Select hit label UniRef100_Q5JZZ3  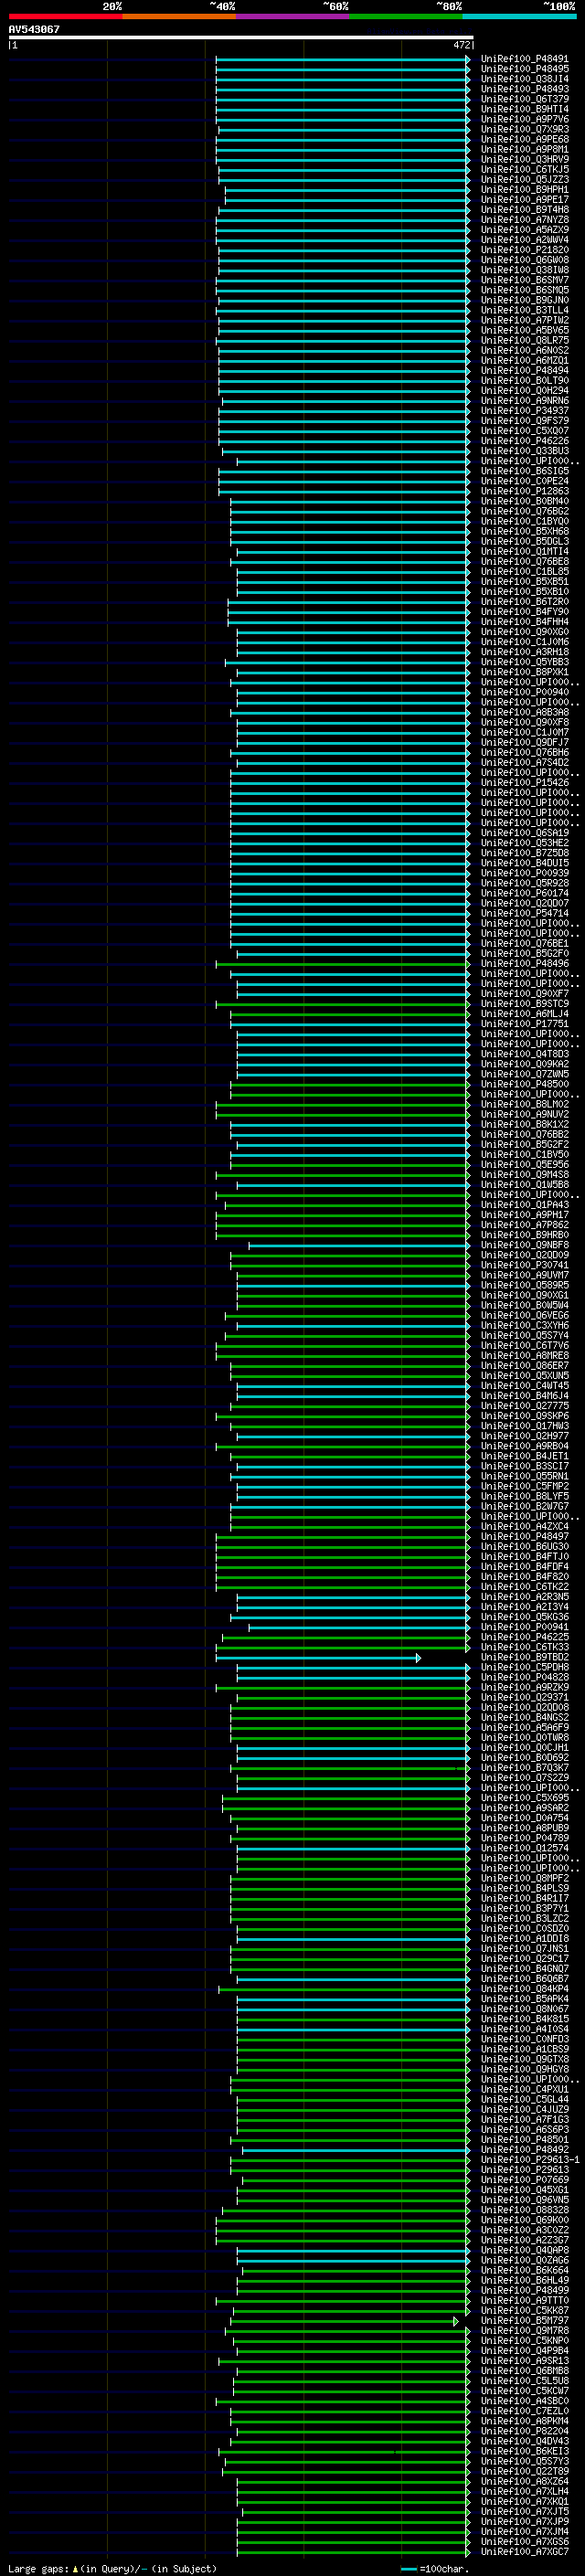525,179
